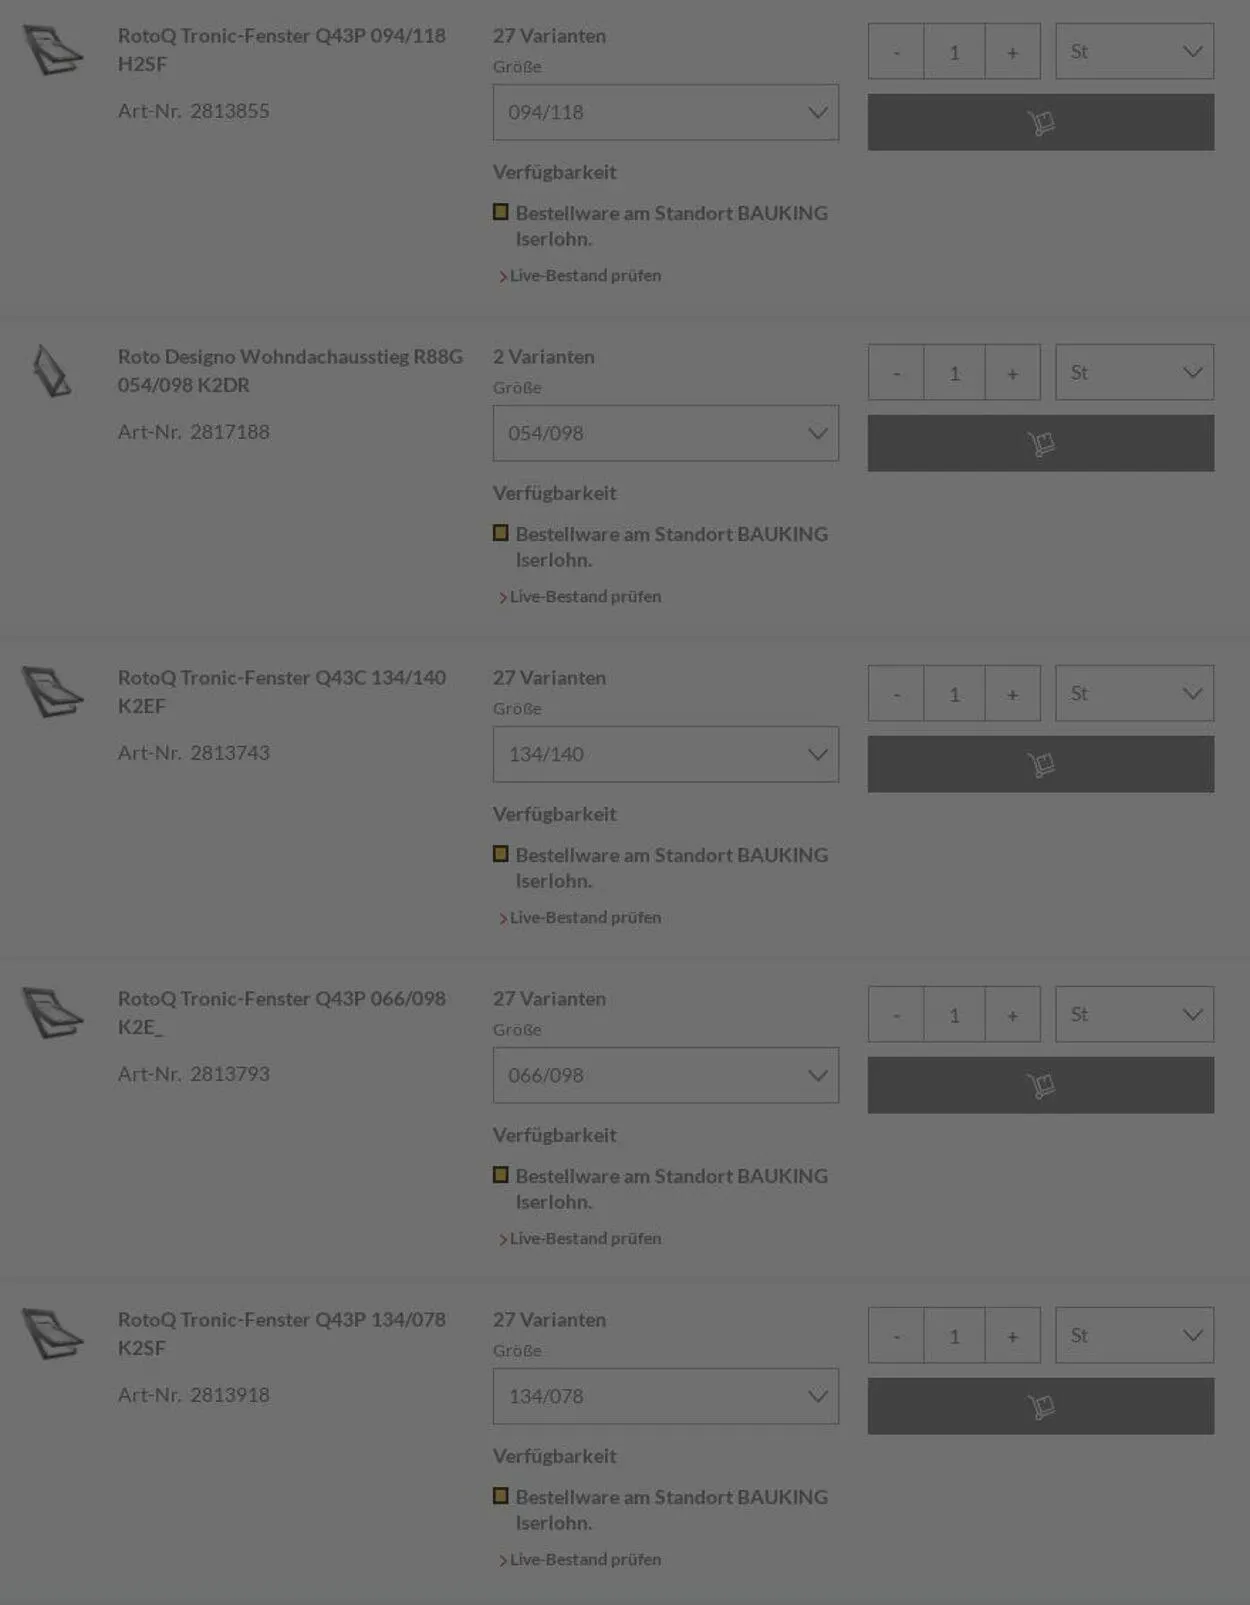
Task: Click quantity field for article 2813918
Action: click(954, 1336)
